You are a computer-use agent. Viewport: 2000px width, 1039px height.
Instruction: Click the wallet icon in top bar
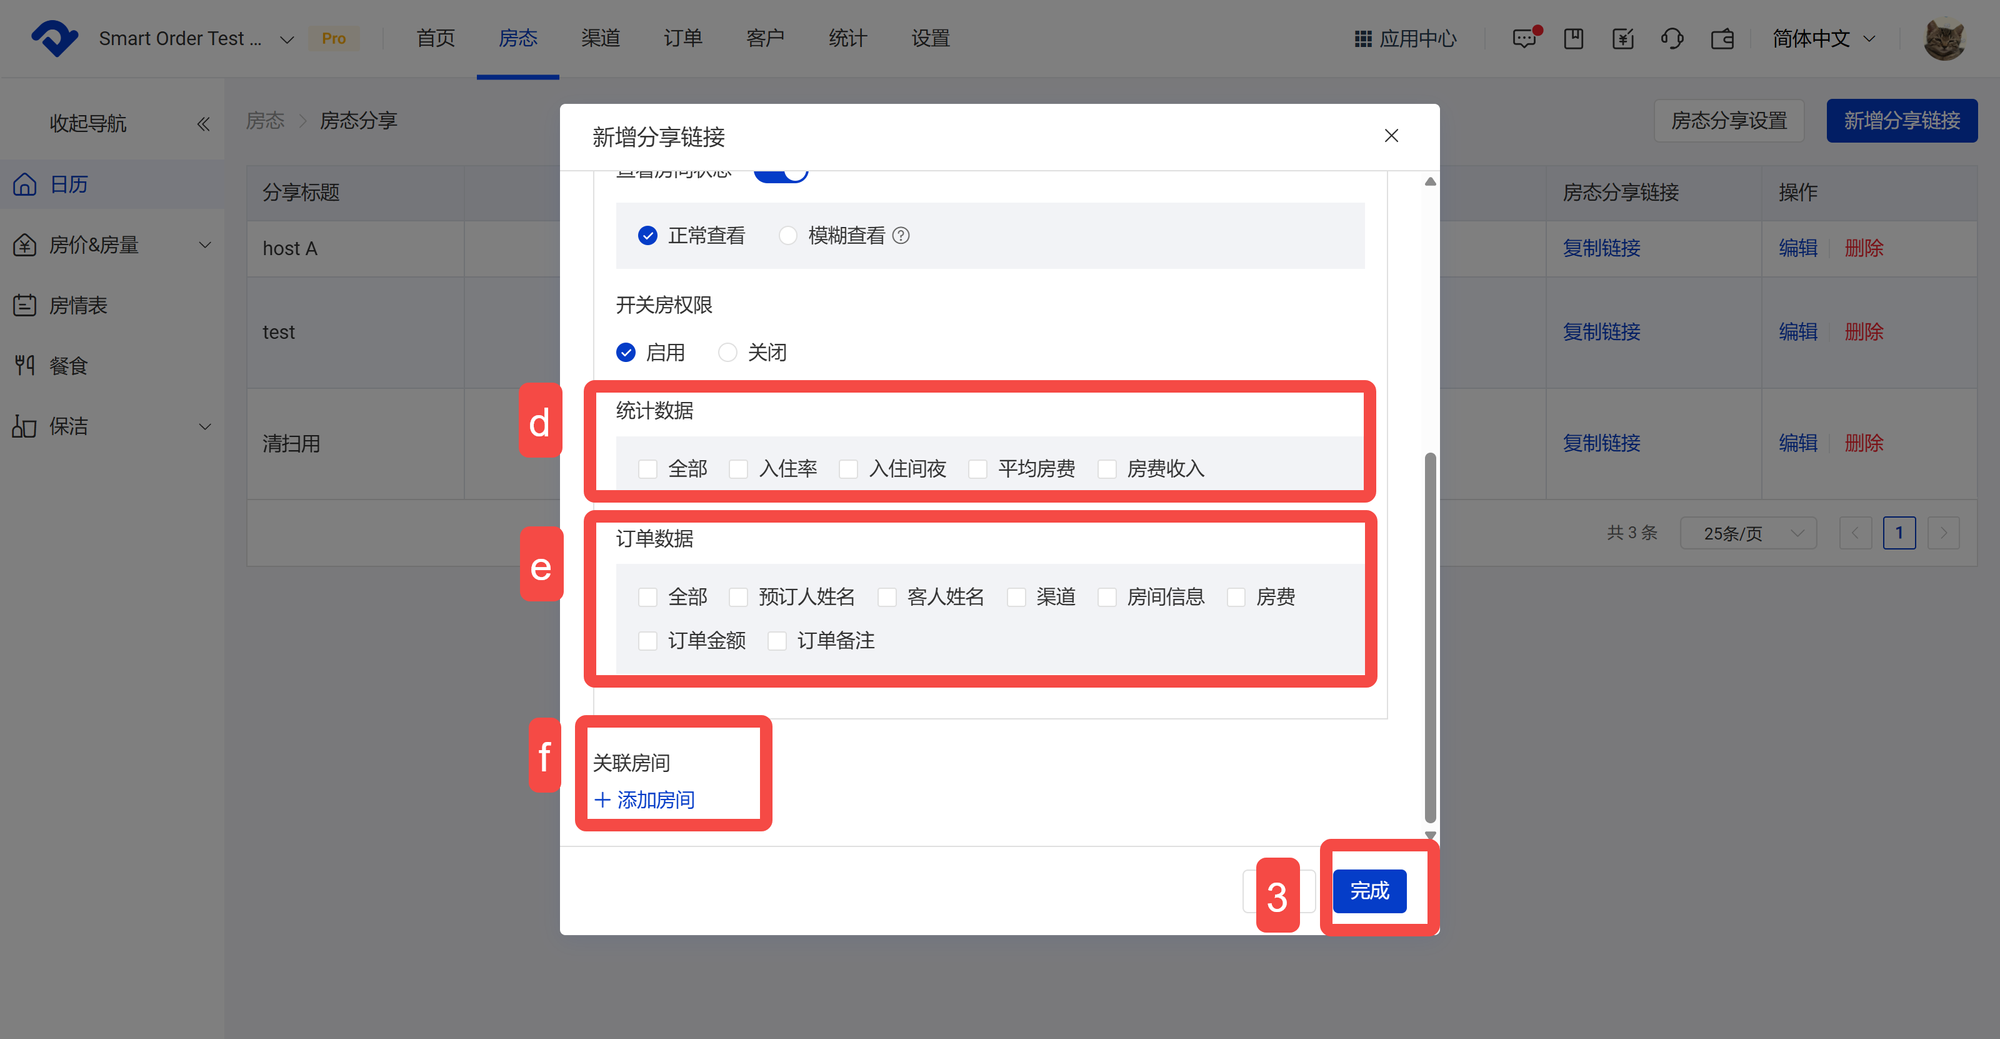point(1722,39)
